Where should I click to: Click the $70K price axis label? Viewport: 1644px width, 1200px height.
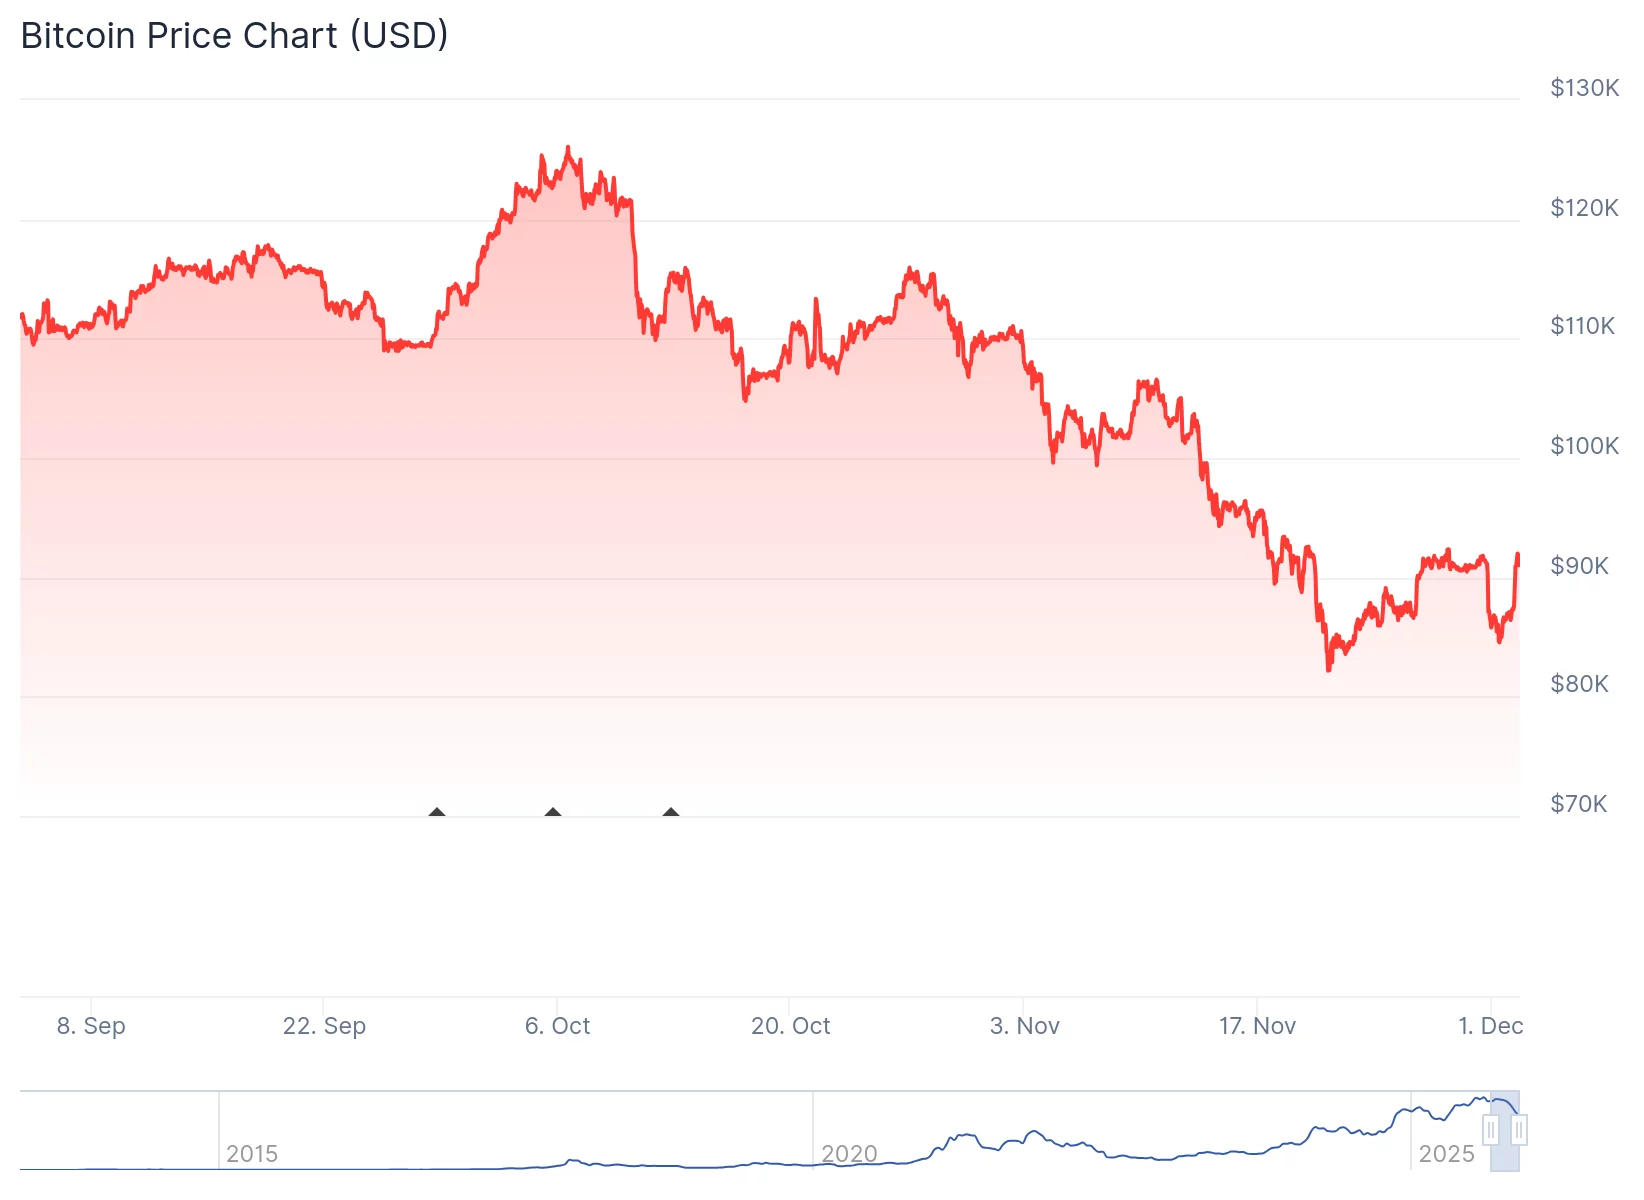tap(1578, 804)
